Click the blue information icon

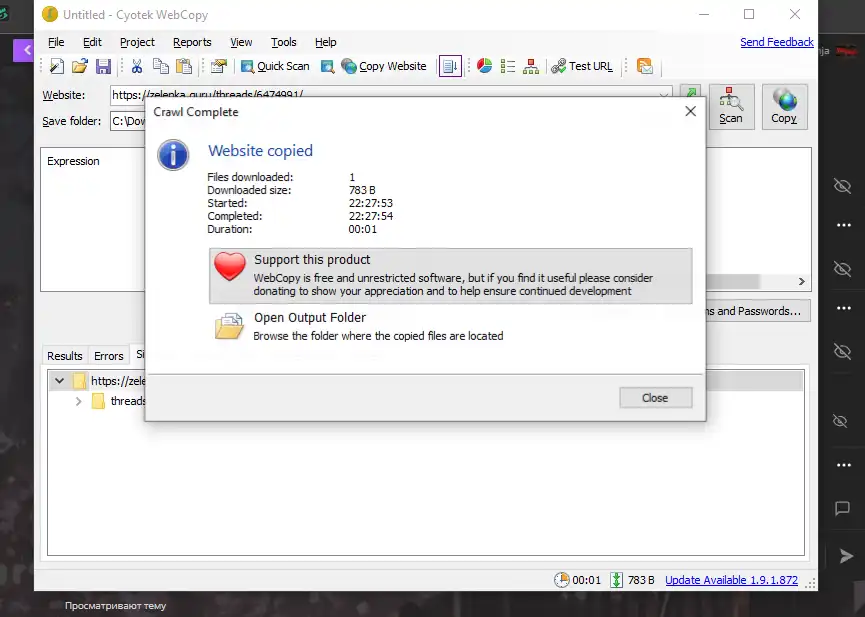(173, 155)
